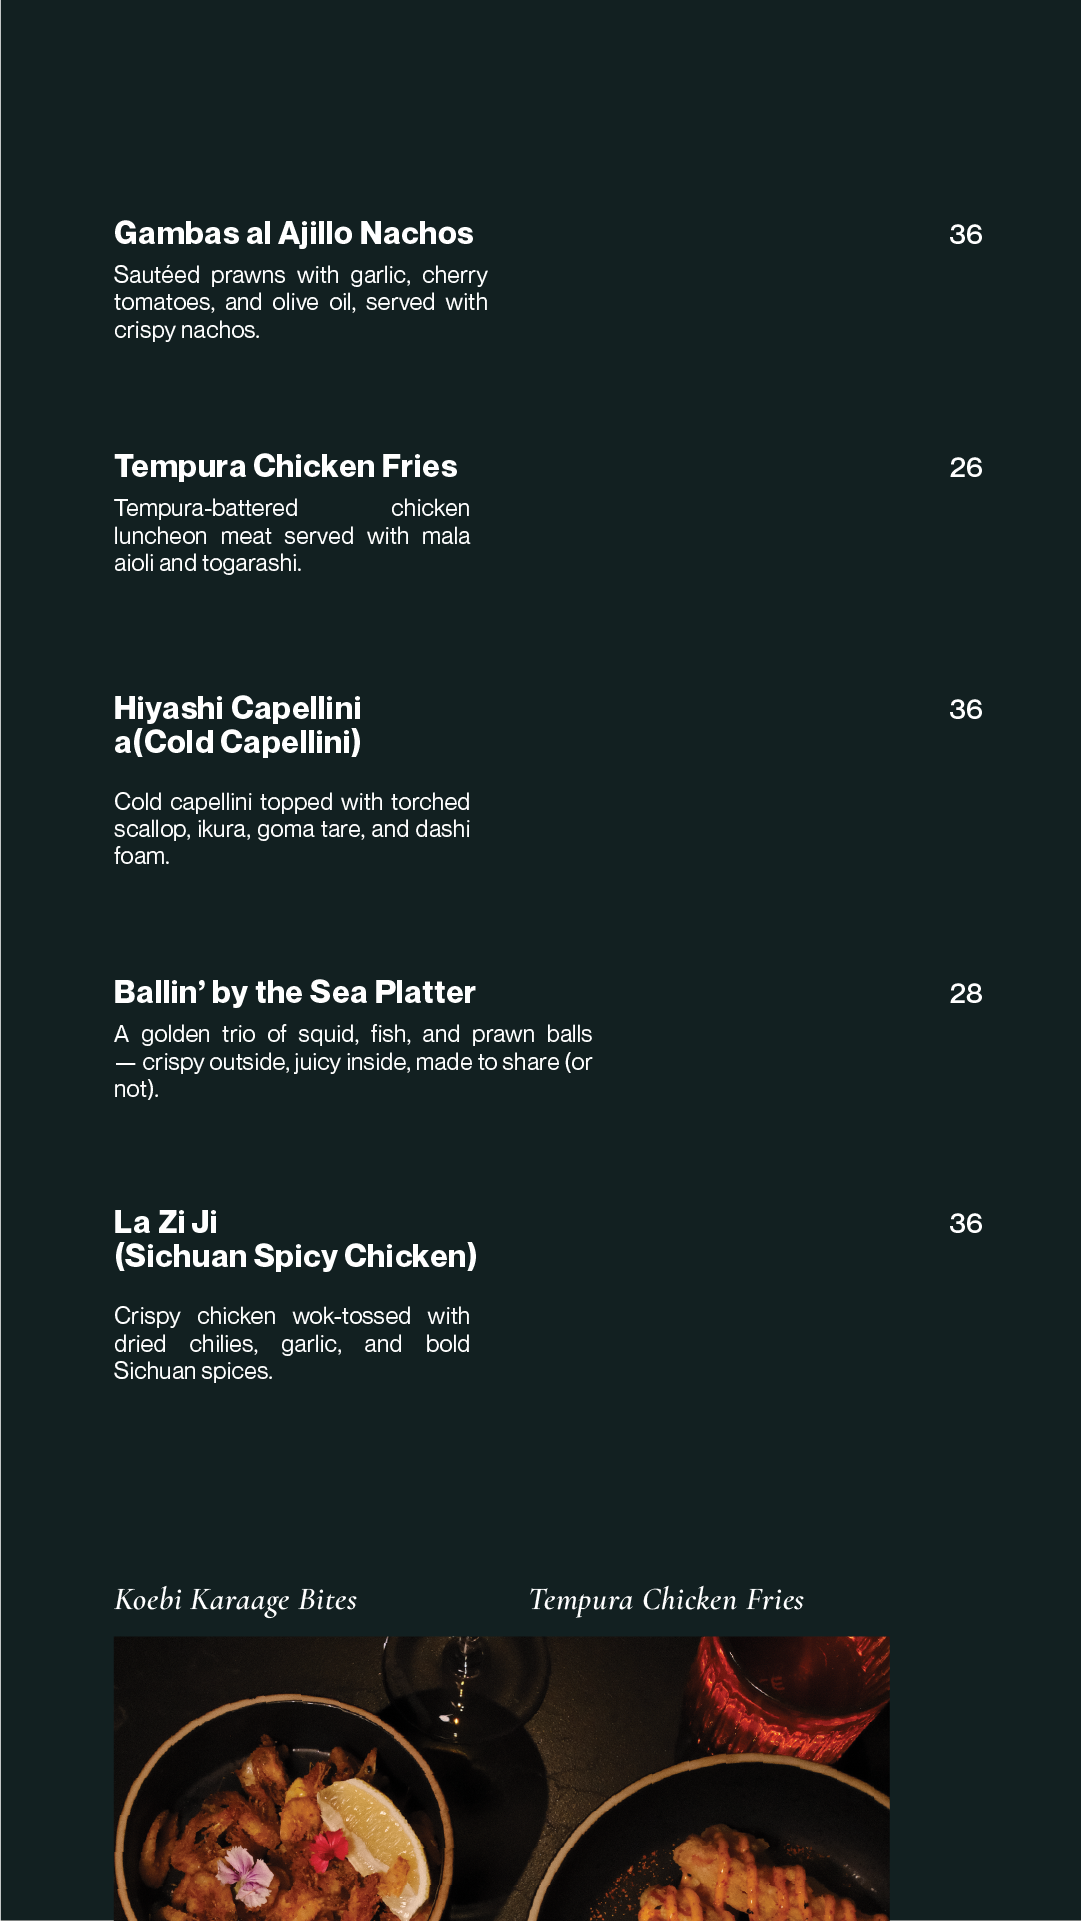
Task: Click the cold capellini torched scallop description
Action: 291,829
